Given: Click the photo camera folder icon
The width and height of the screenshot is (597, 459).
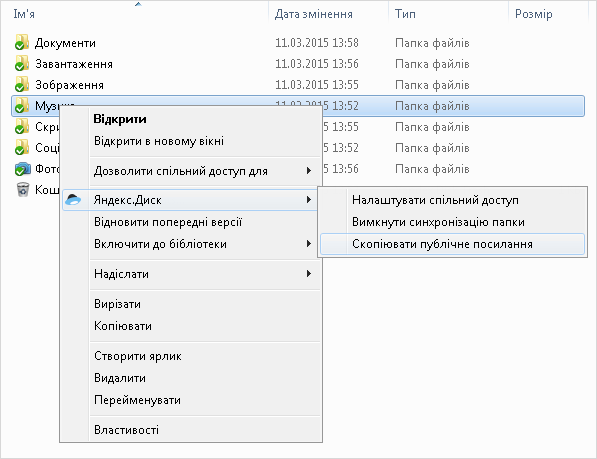Looking at the screenshot, I should [22, 169].
